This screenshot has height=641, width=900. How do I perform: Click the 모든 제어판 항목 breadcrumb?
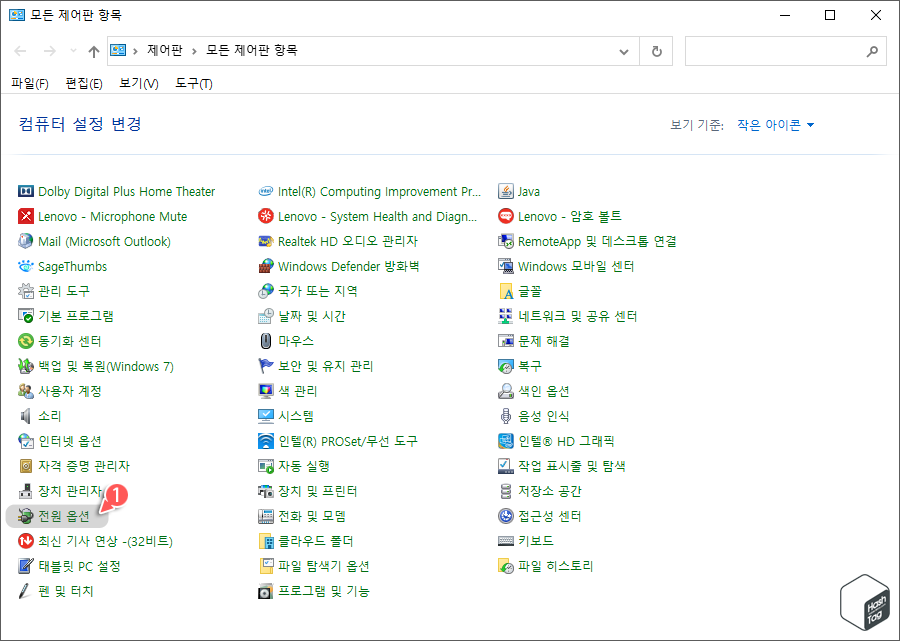pos(252,50)
